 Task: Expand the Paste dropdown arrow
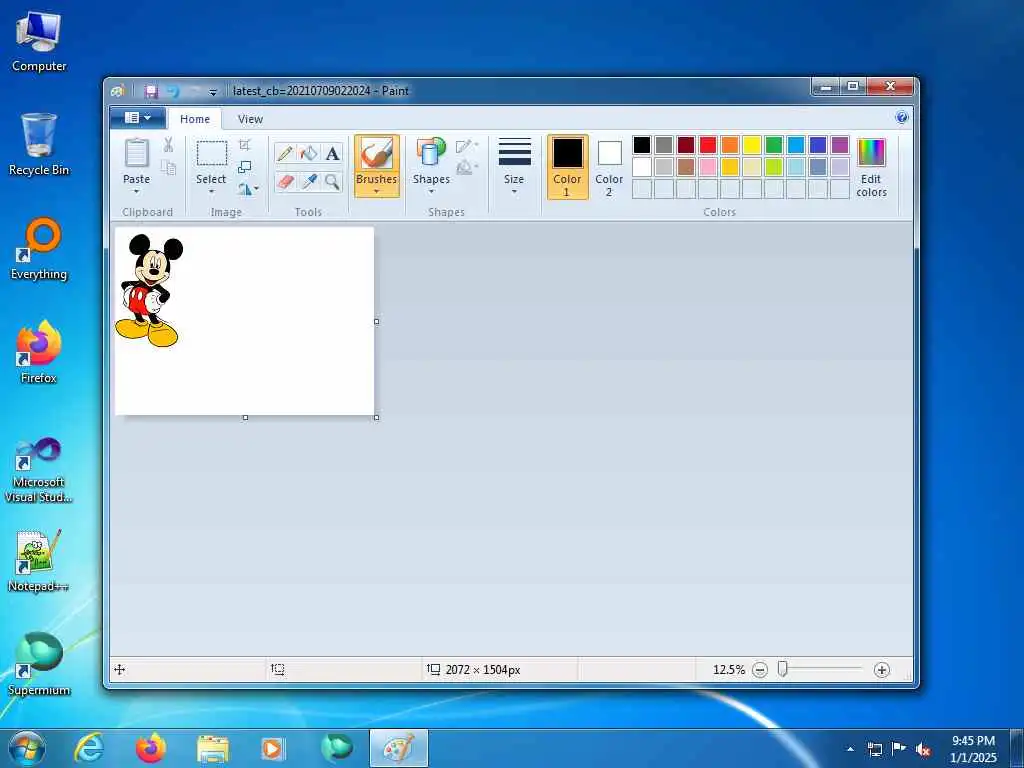(x=136, y=191)
